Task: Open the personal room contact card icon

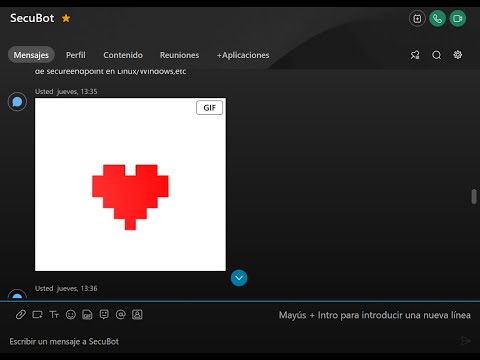Action: [137, 315]
